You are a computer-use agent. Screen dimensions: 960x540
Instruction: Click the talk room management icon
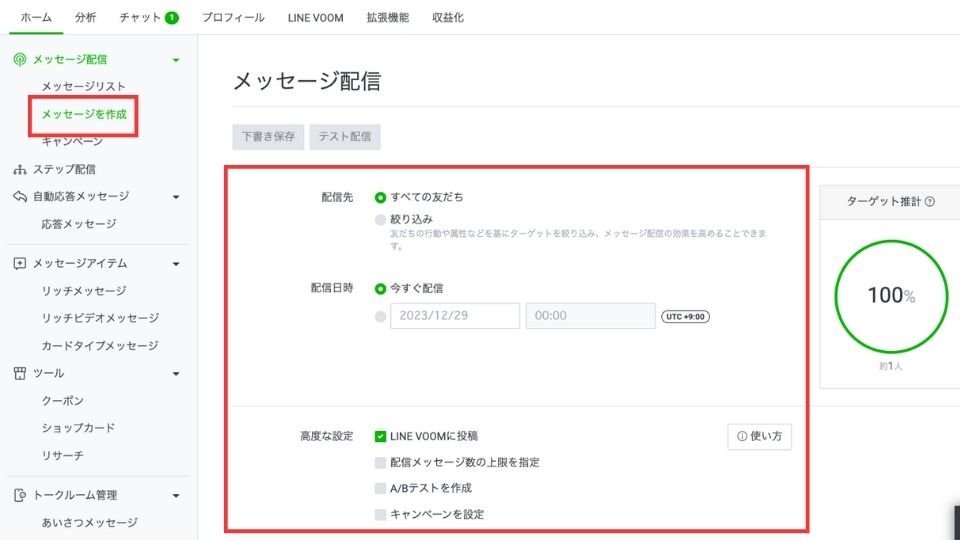[20, 495]
